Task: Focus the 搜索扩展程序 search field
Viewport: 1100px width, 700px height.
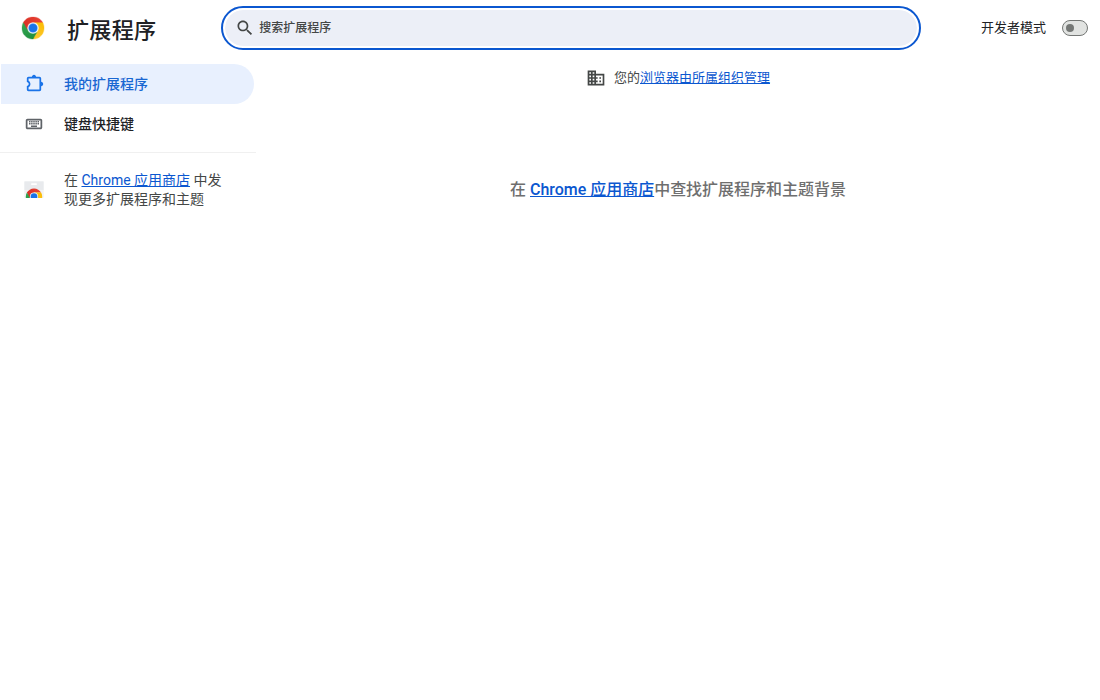Action: click(x=570, y=28)
